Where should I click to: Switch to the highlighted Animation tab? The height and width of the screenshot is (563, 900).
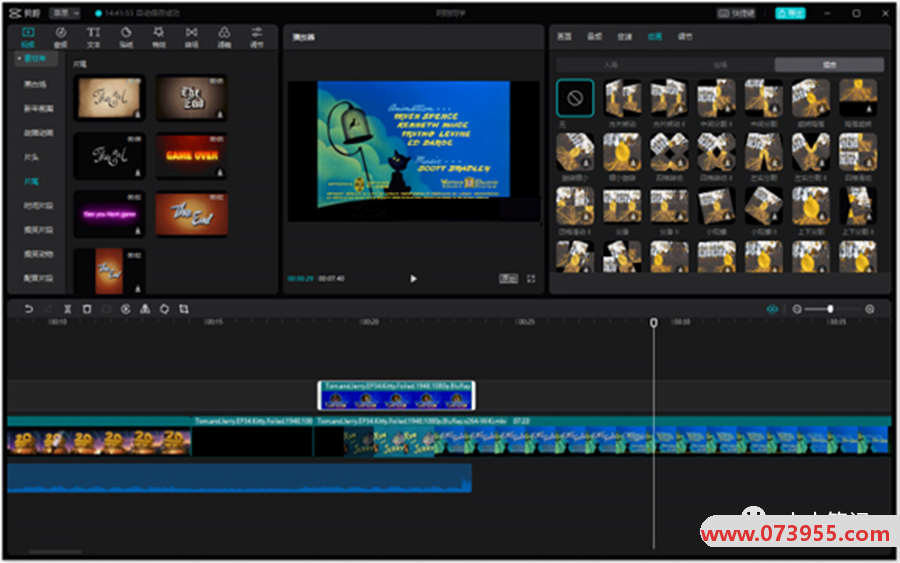(655, 36)
